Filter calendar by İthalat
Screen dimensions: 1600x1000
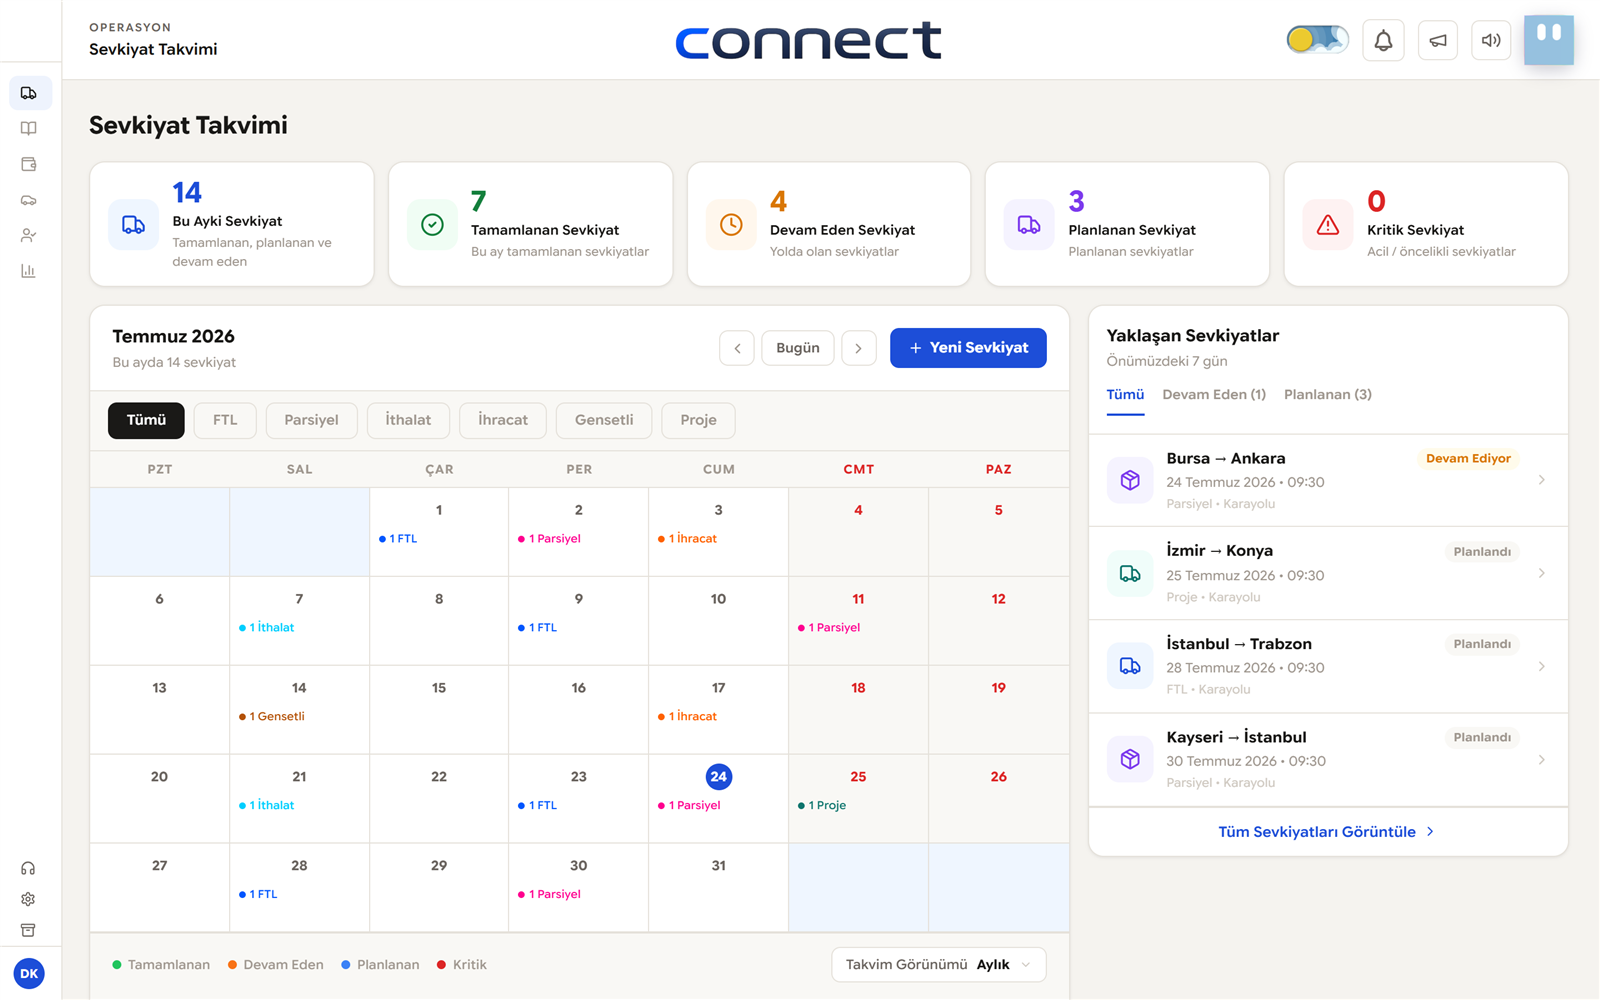[x=408, y=420]
